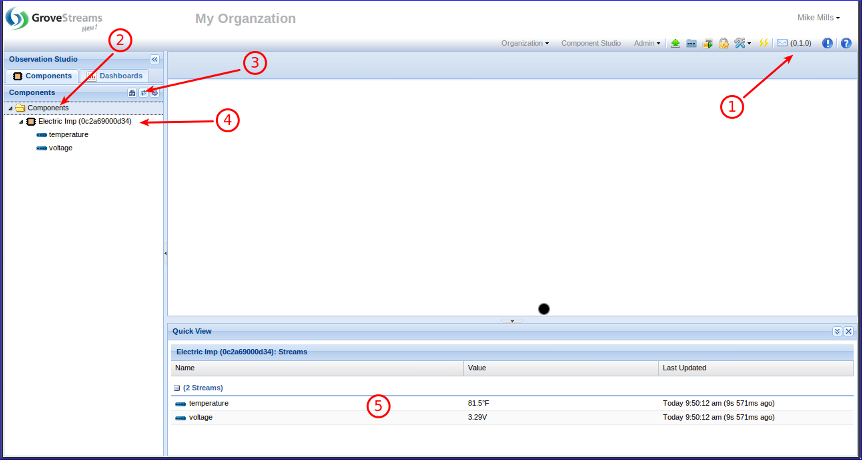The height and width of the screenshot is (460, 862).
Task: Click the padlock security icon in toolbar
Action: (723, 43)
